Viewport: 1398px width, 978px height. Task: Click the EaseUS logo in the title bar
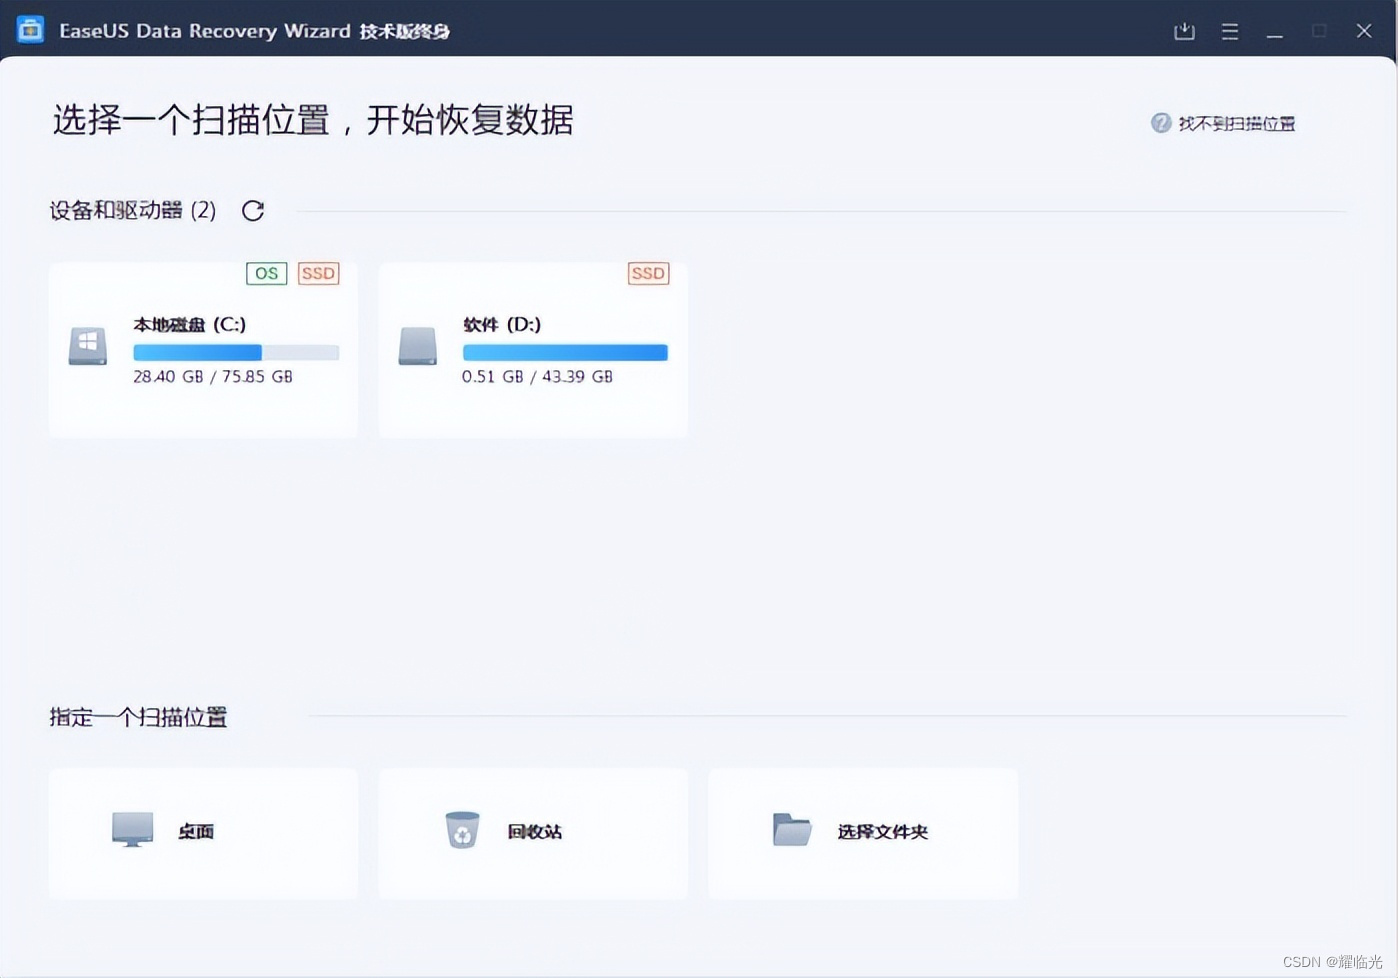[30, 30]
